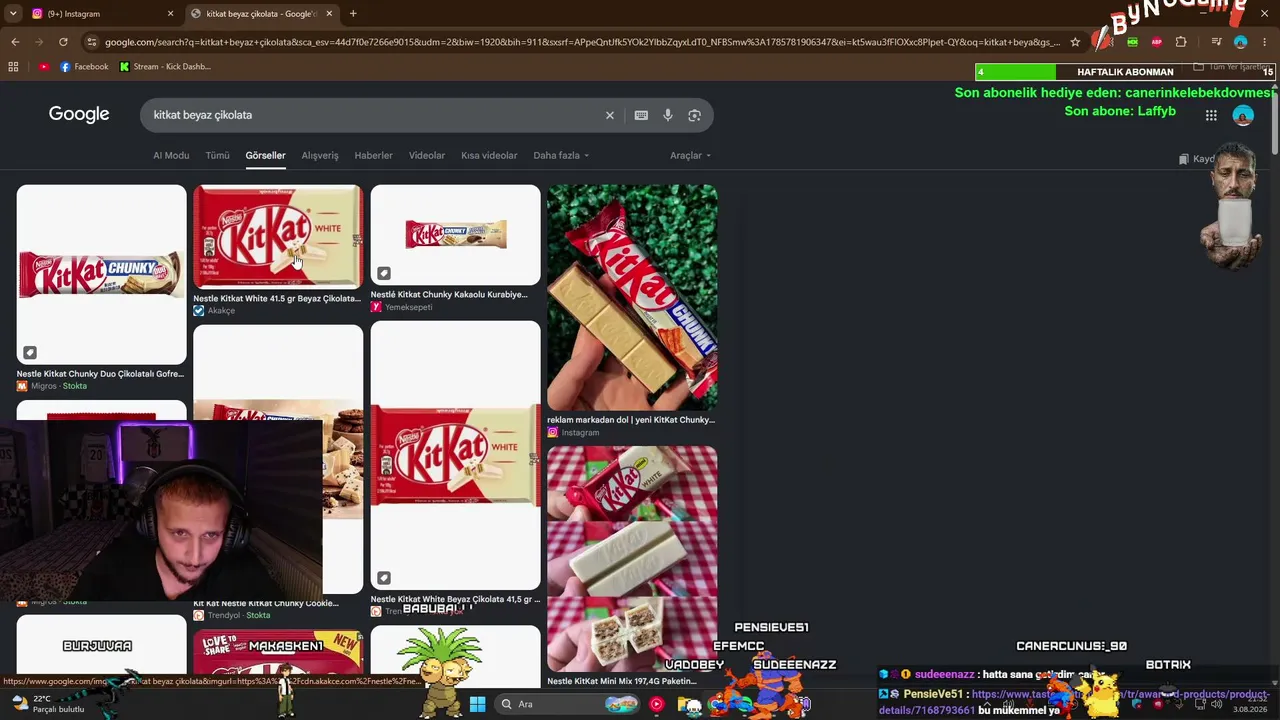Open the Kitkat Chunky Duo image from Migros

[101, 274]
